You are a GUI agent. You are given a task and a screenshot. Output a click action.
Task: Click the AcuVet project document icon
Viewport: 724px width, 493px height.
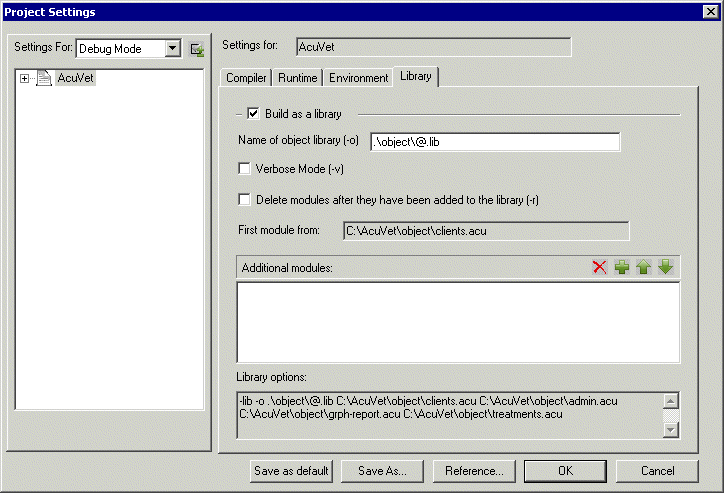(44, 78)
